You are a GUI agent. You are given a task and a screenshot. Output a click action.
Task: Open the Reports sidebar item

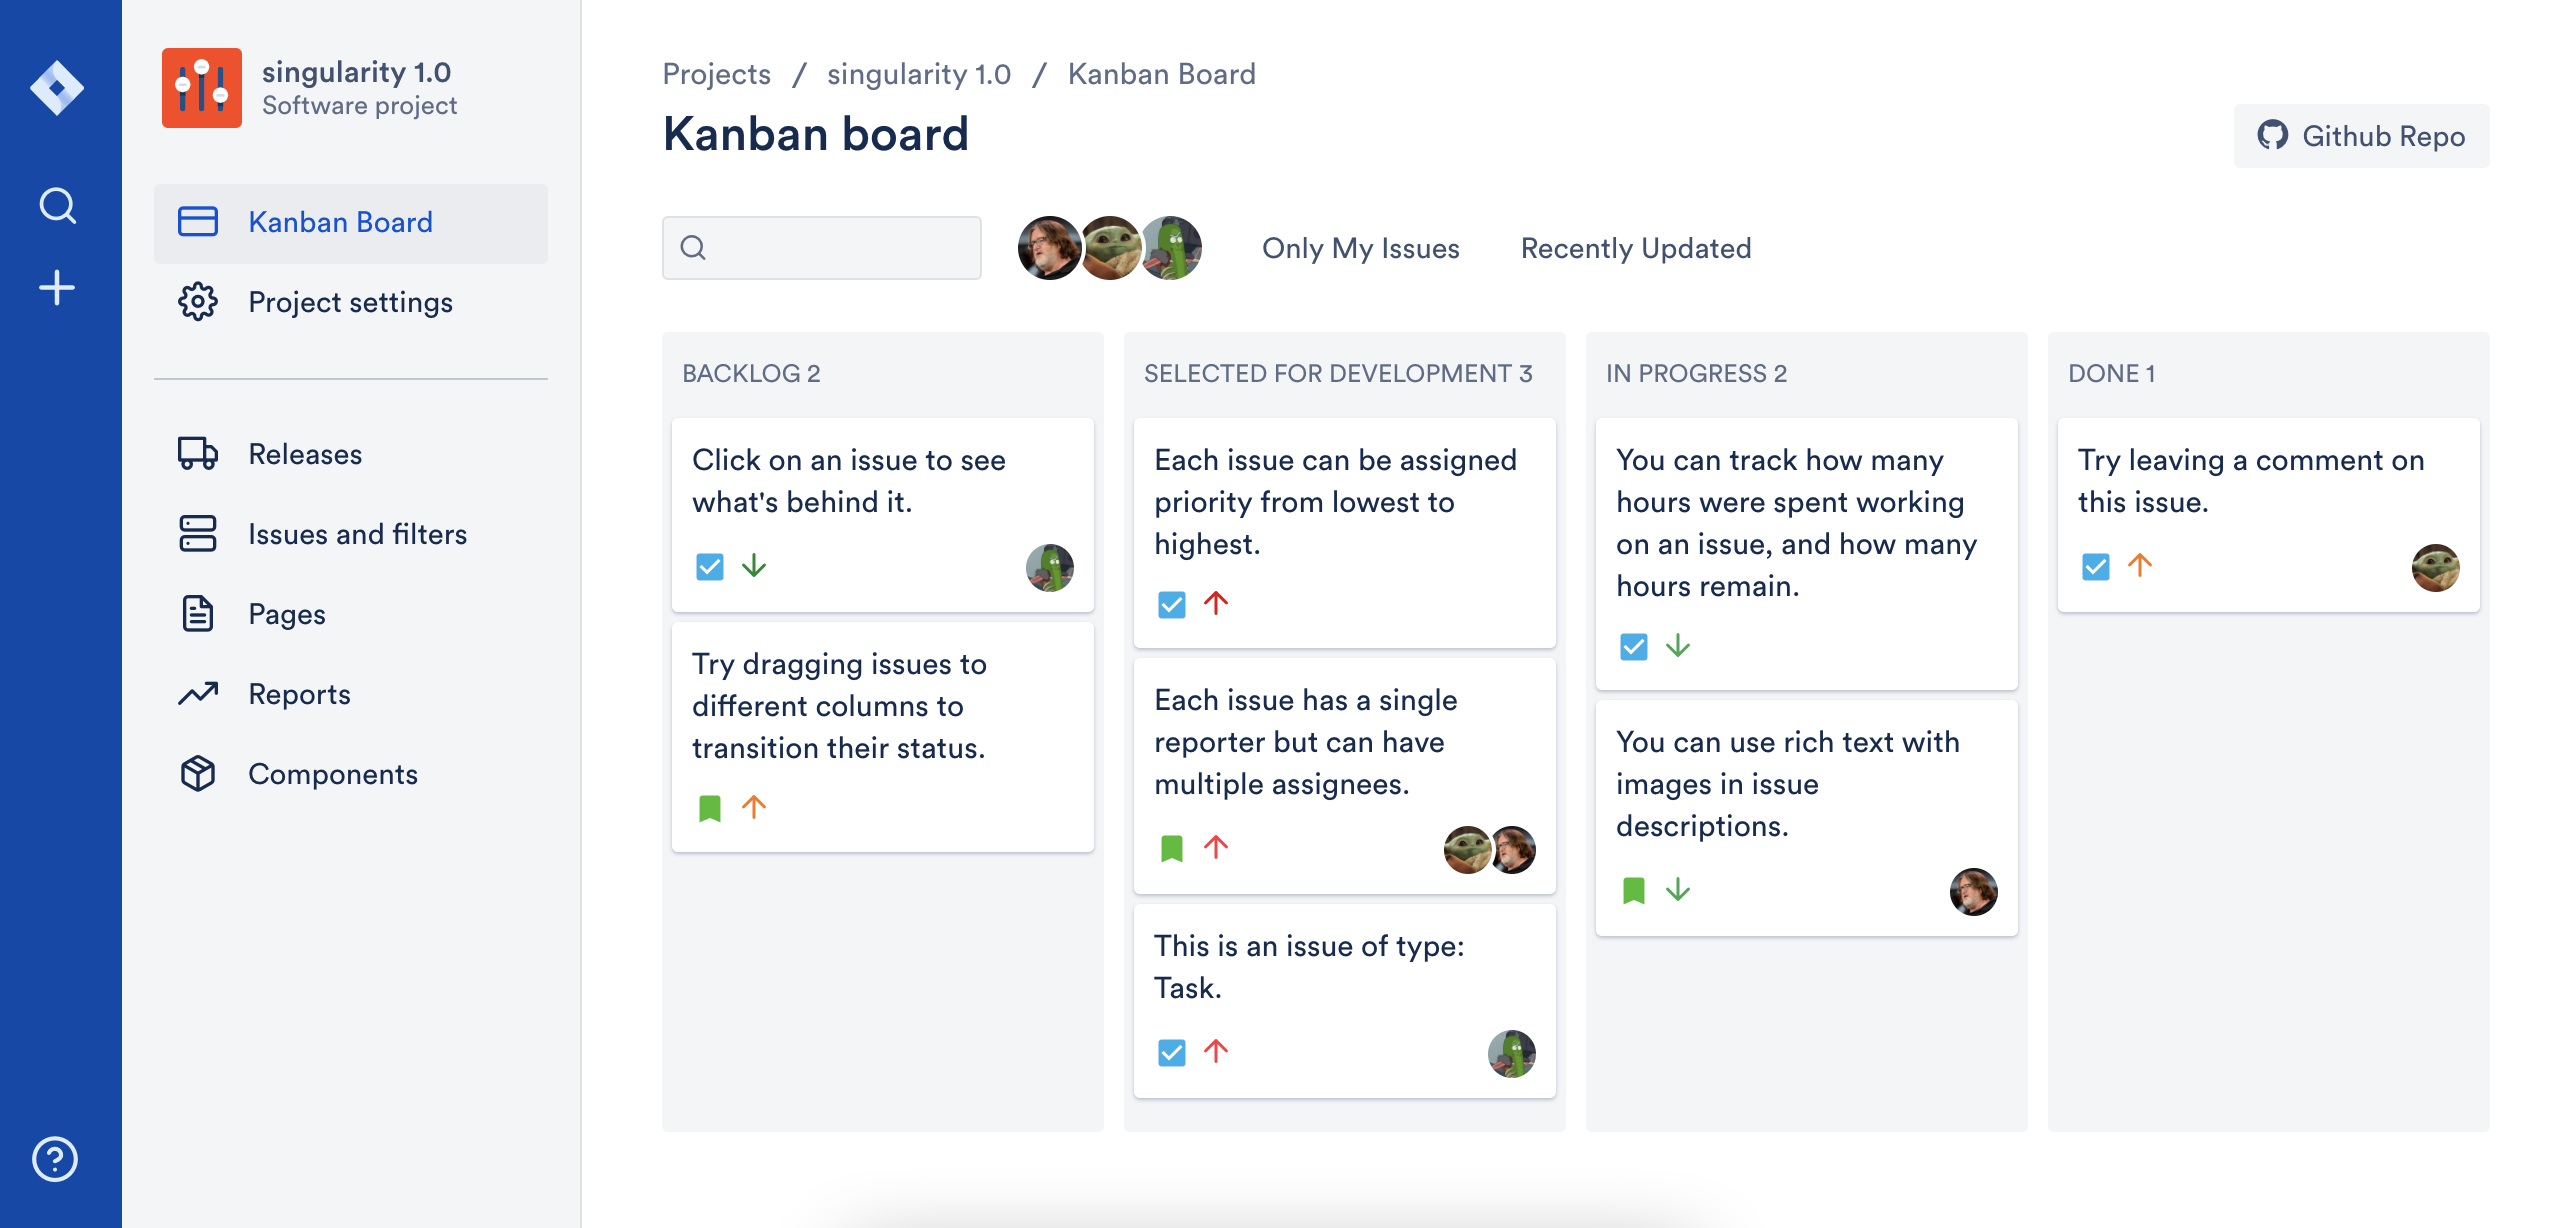click(x=299, y=694)
